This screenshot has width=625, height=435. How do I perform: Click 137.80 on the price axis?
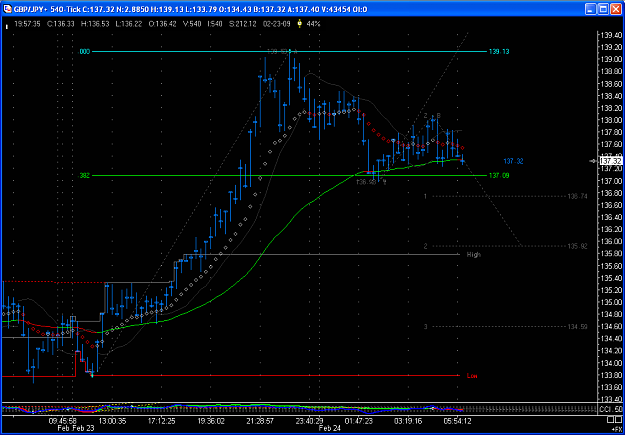[611, 132]
